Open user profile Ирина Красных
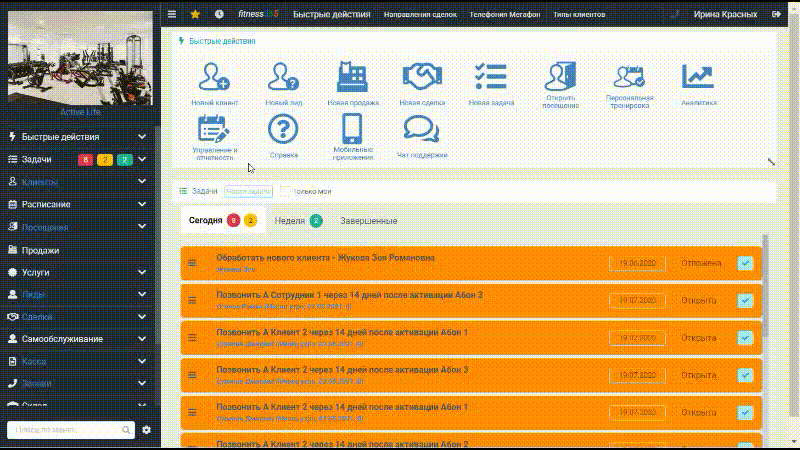The width and height of the screenshot is (800, 450). tap(725, 14)
